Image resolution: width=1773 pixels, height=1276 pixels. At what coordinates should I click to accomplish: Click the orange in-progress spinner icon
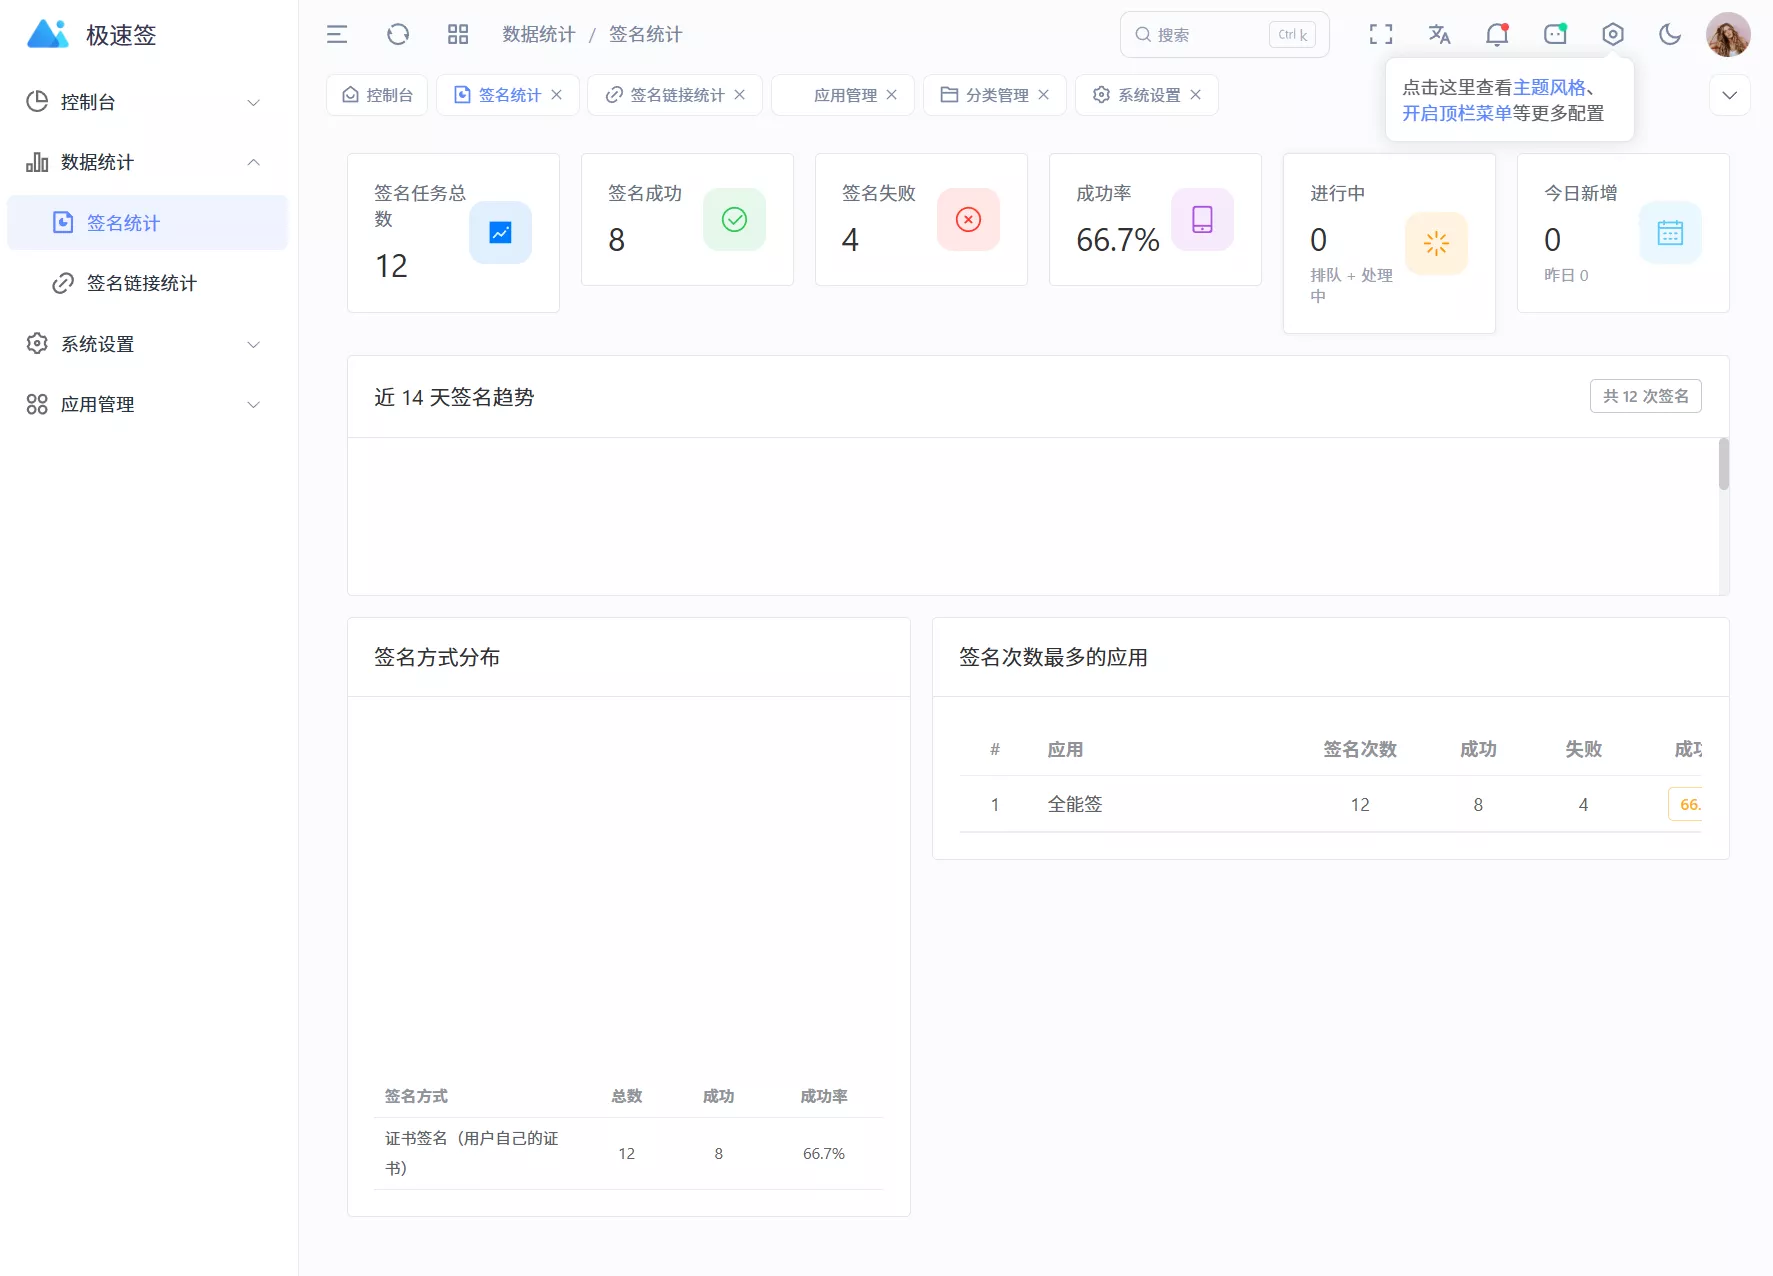(1436, 243)
